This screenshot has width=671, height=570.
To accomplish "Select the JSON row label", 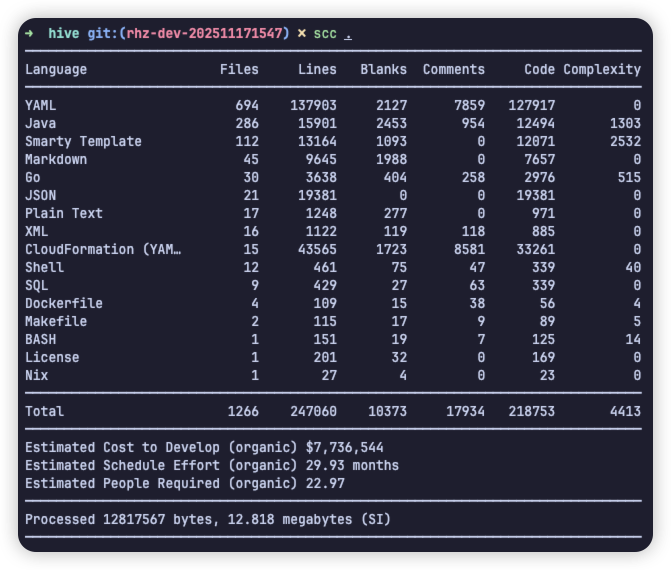I will [41, 195].
